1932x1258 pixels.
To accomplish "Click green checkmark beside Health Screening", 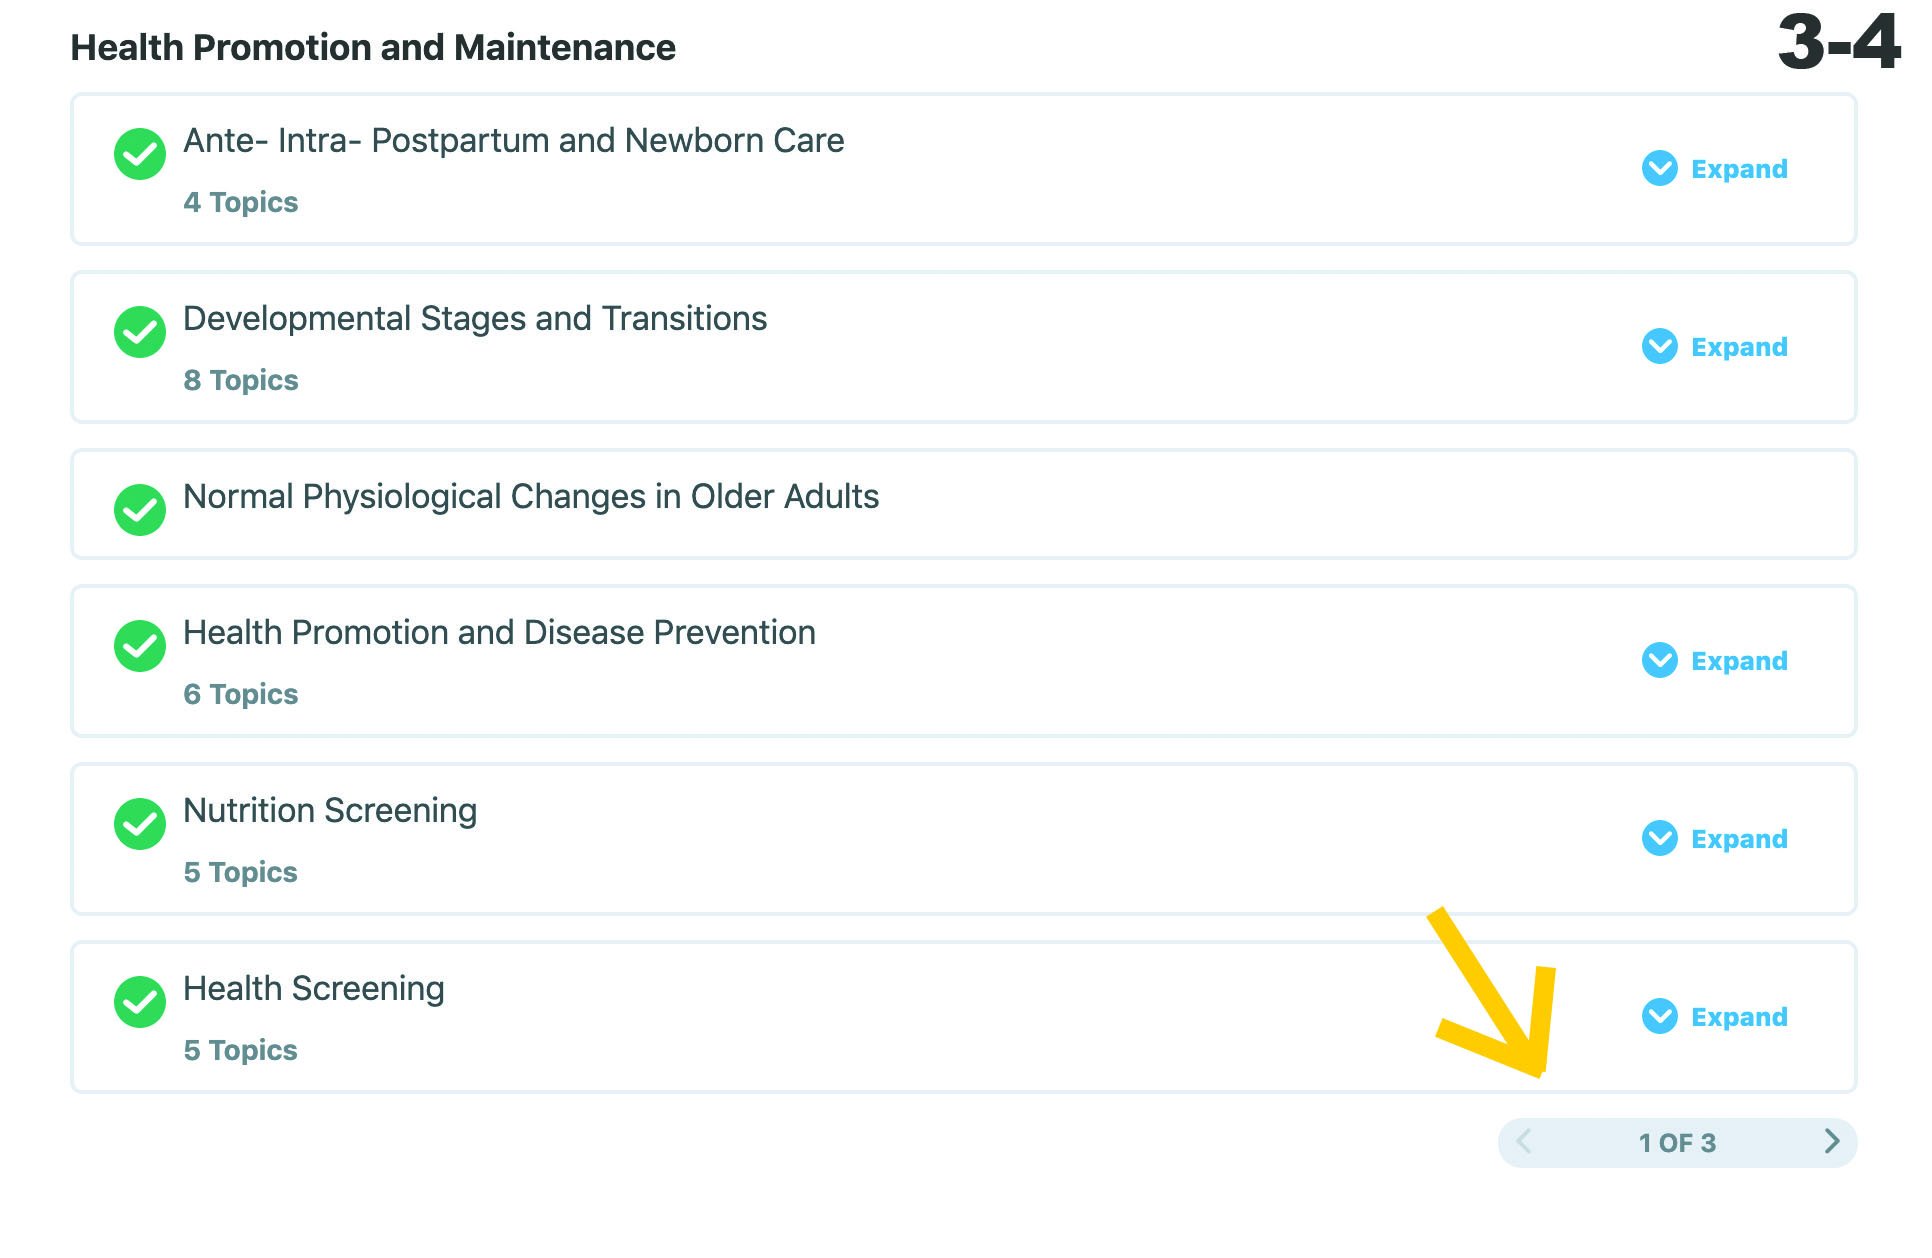I will coord(139,1002).
